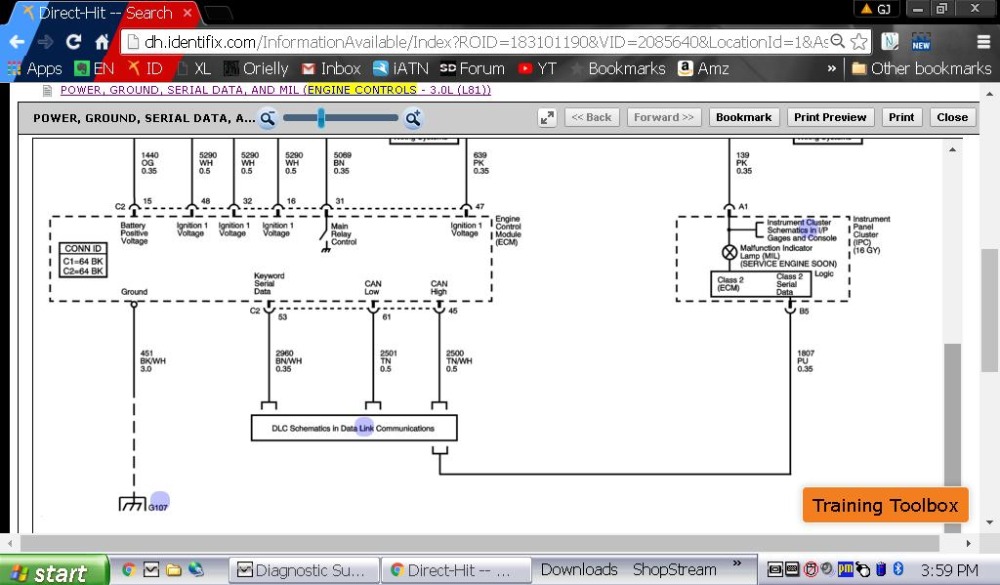Click the zoom out magnifier icon
Viewport: 1000px width, 585px height.
268,119
